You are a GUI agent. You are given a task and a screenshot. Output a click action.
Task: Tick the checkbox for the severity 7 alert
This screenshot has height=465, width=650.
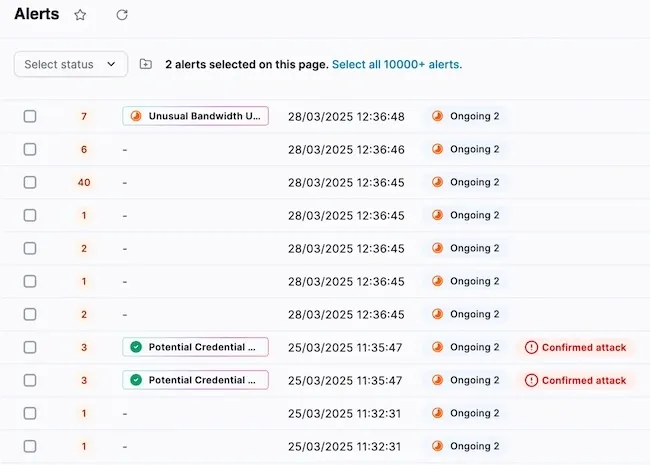(x=30, y=116)
